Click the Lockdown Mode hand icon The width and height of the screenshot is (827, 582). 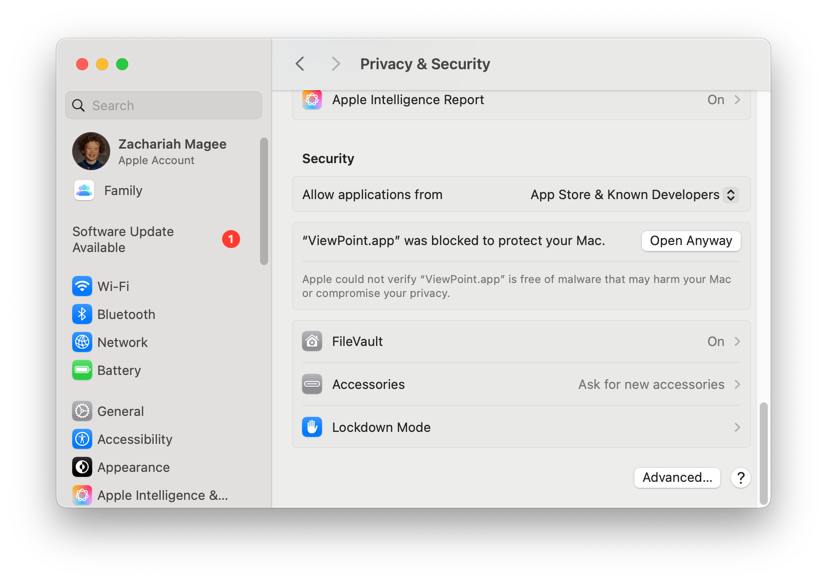pyautogui.click(x=312, y=427)
